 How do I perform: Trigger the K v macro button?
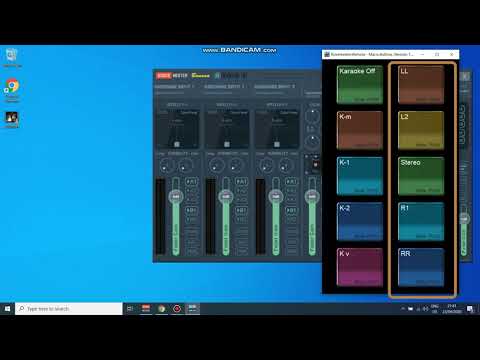click(360, 267)
